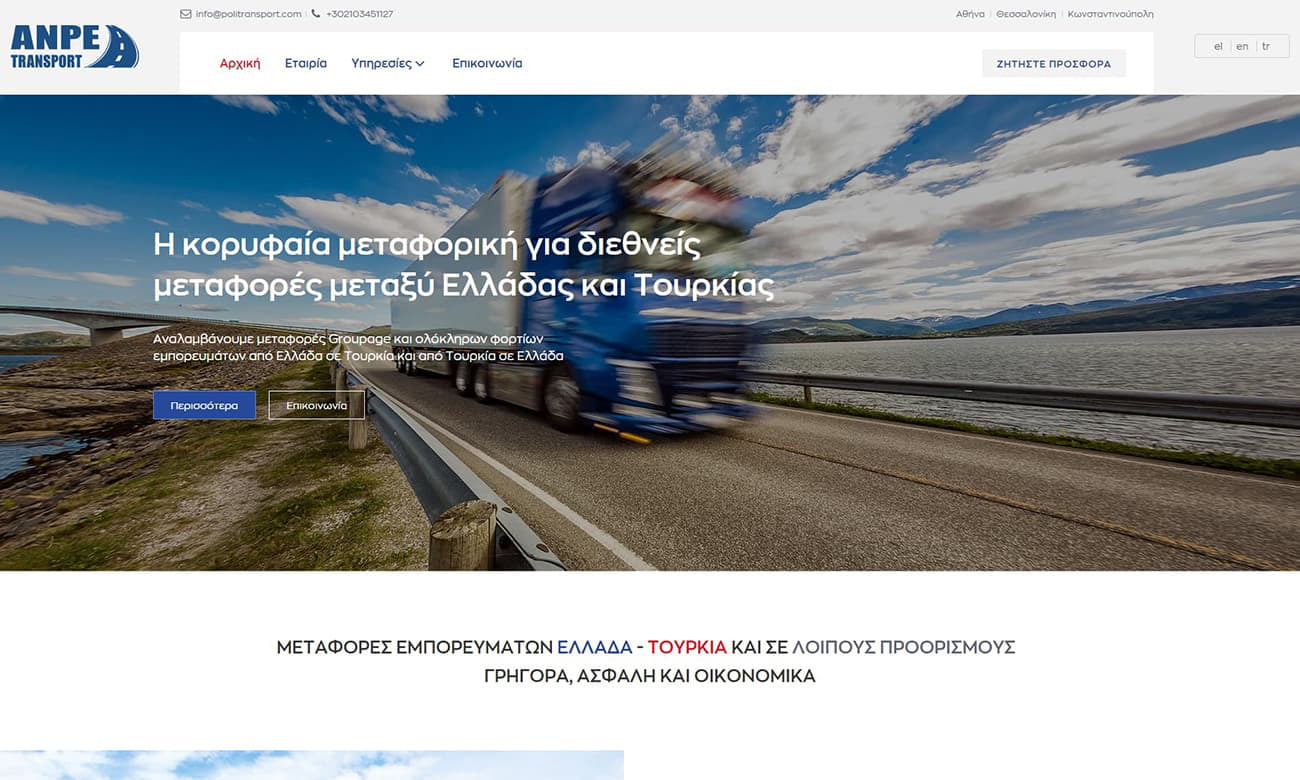Screen dimensions: 1300x780
Task: Click the ANPE Transport logo
Action: coord(74,47)
